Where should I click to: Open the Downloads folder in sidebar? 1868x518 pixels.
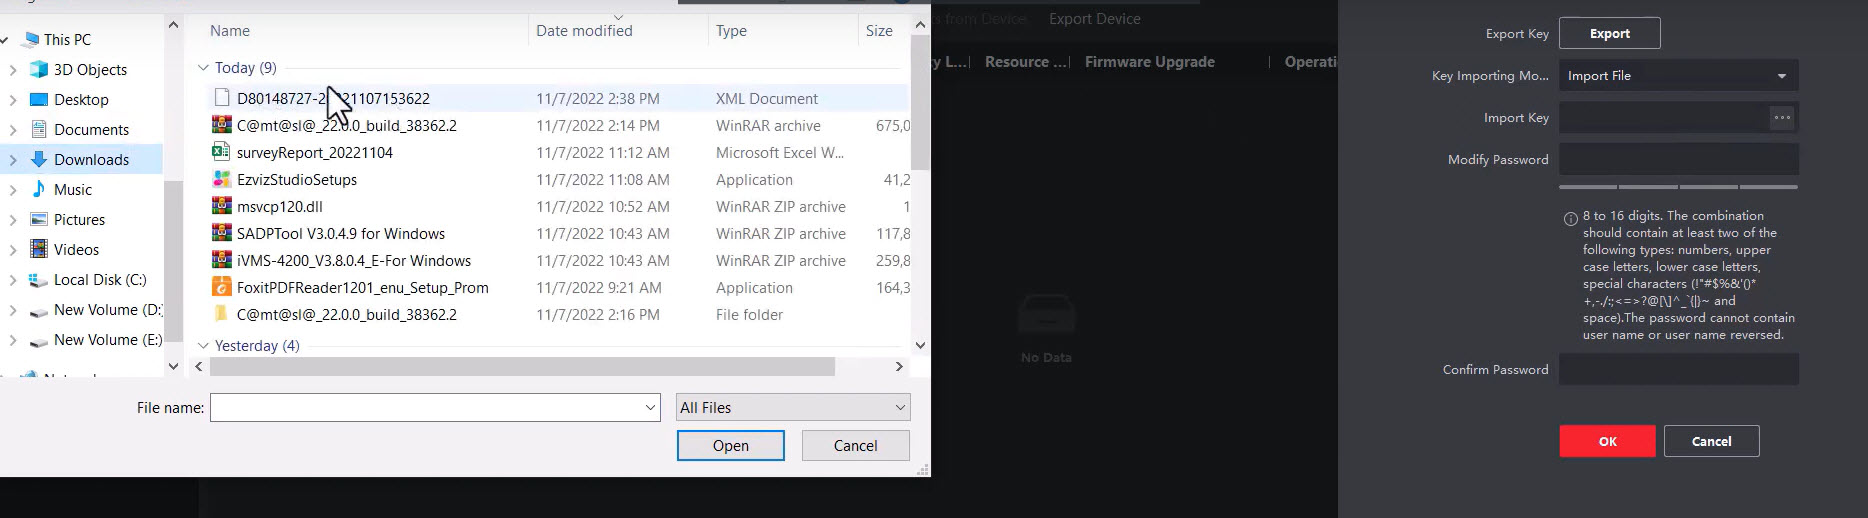(x=91, y=160)
